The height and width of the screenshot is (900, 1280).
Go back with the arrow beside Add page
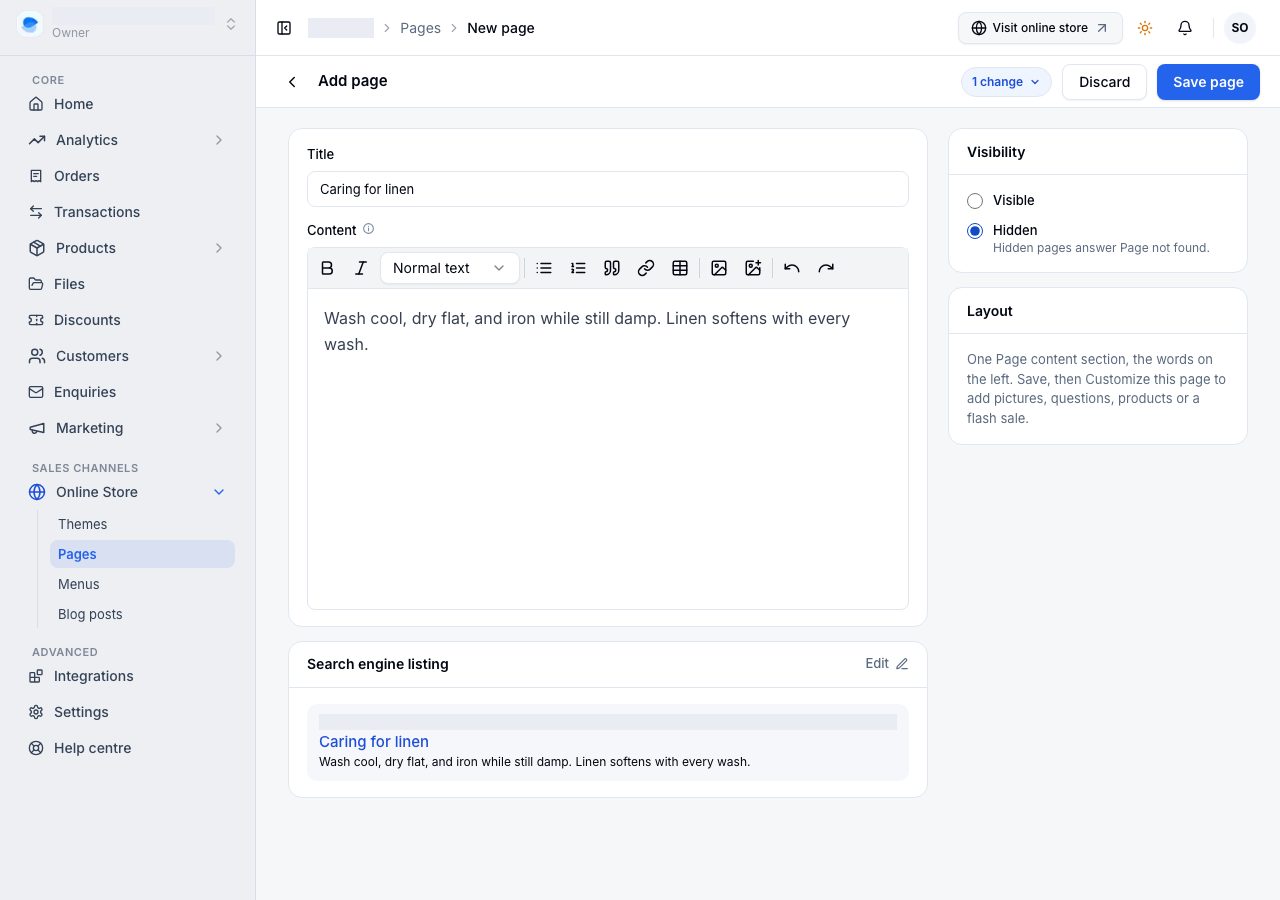pyautogui.click(x=292, y=82)
